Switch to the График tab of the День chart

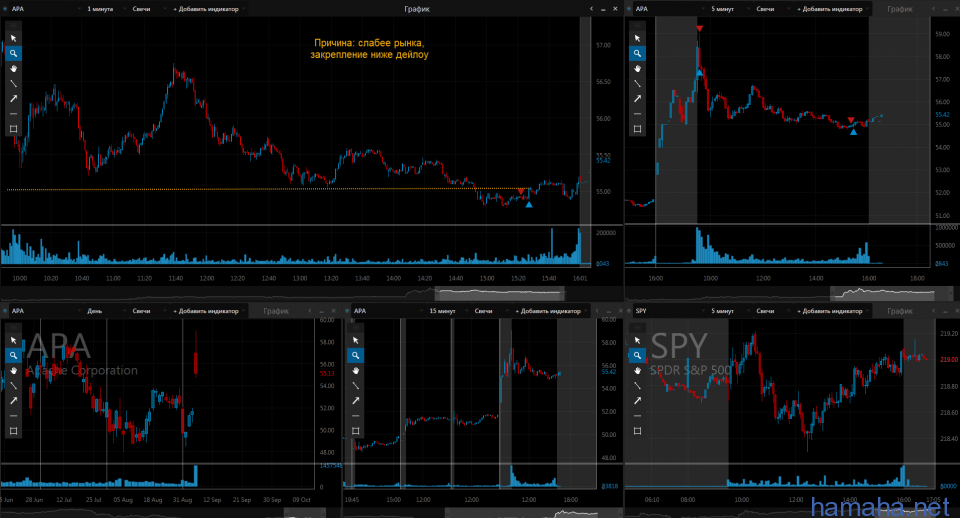276,310
